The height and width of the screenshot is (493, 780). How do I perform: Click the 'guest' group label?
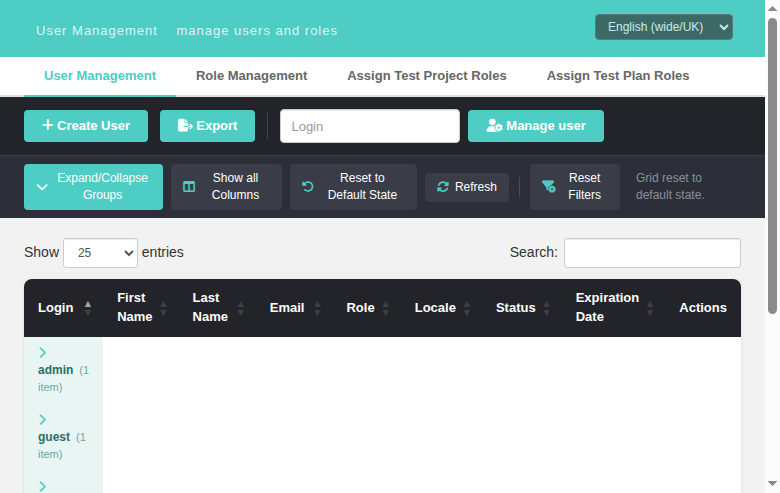54,437
